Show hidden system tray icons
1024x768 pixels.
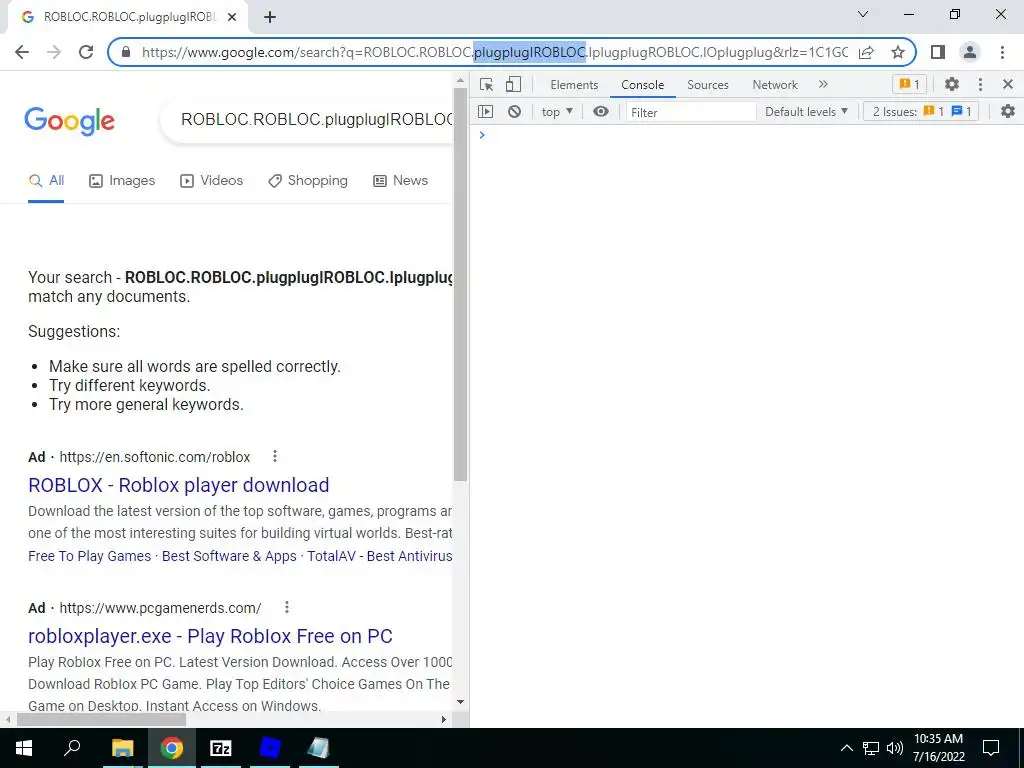(846, 748)
